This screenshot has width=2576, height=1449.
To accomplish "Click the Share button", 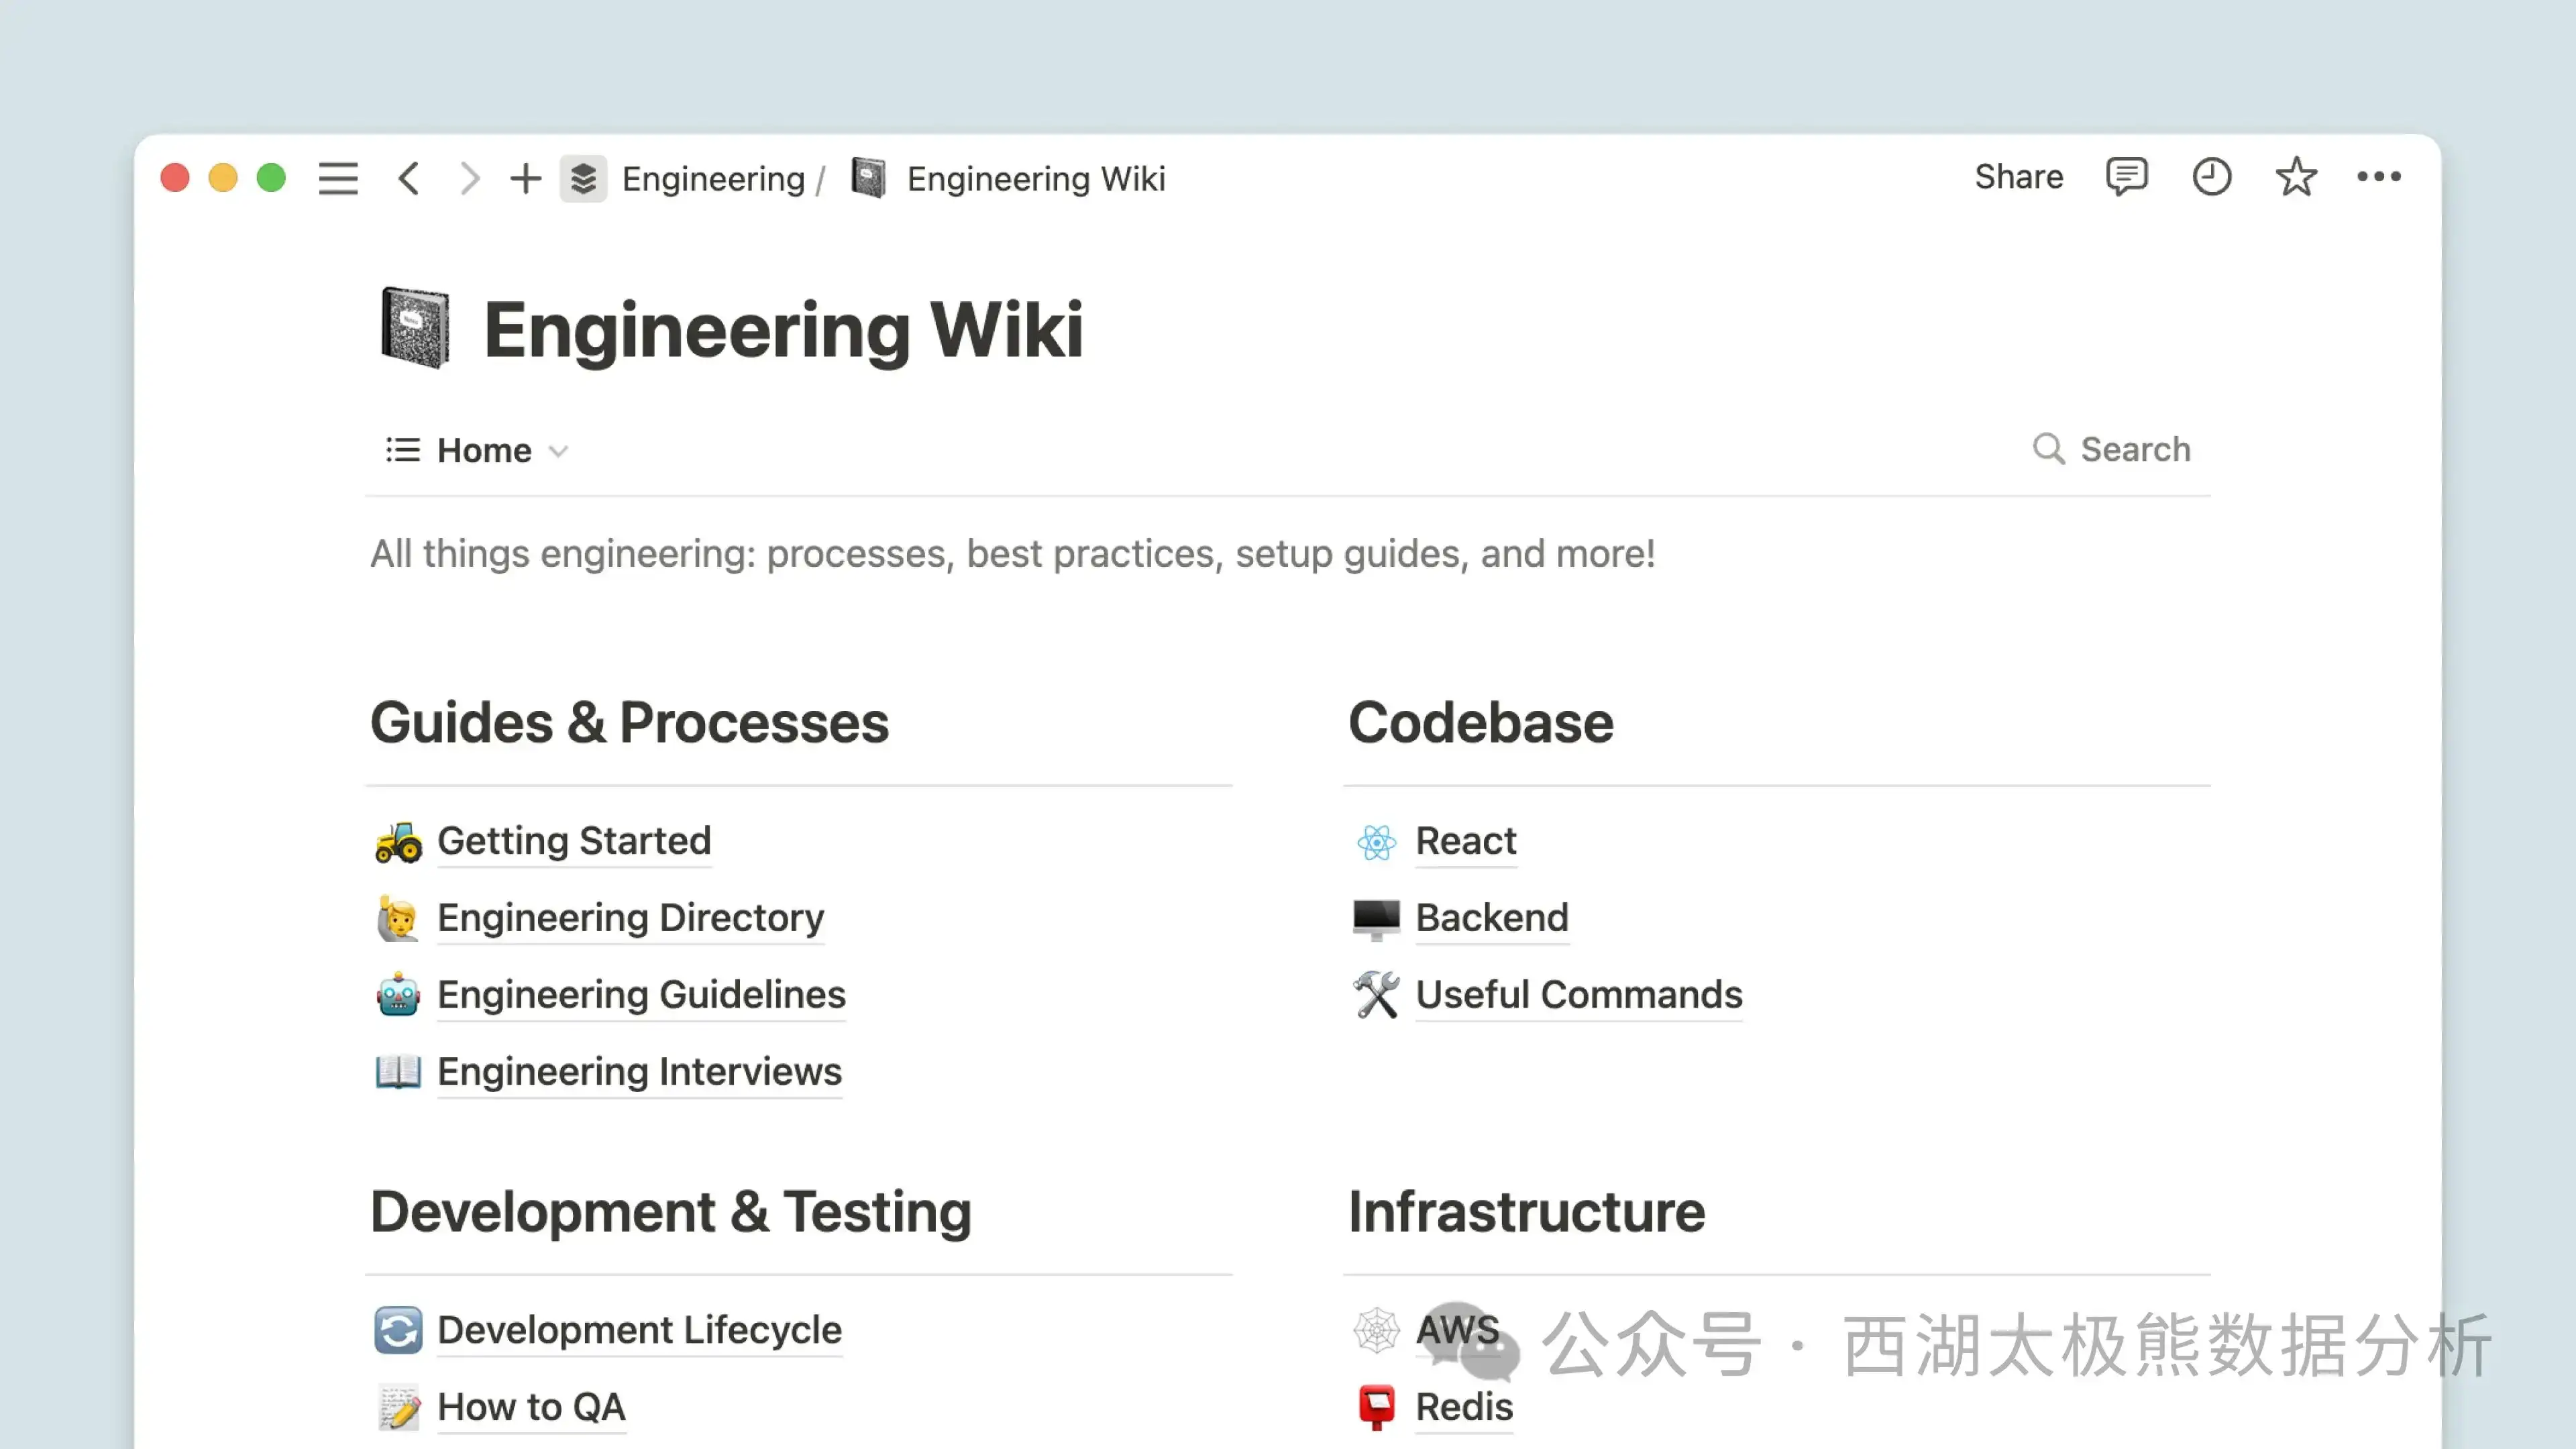I will coord(2018,176).
